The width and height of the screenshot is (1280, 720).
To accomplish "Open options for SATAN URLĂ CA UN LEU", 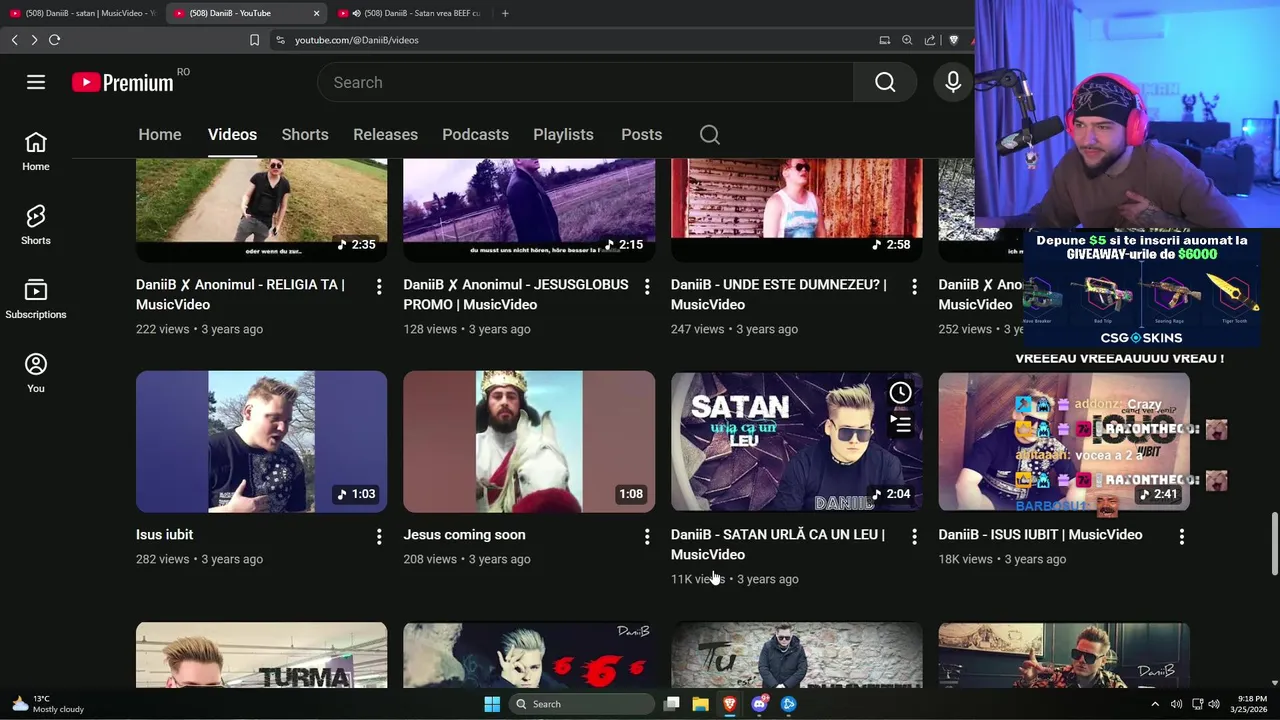I will [x=914, y=537].
